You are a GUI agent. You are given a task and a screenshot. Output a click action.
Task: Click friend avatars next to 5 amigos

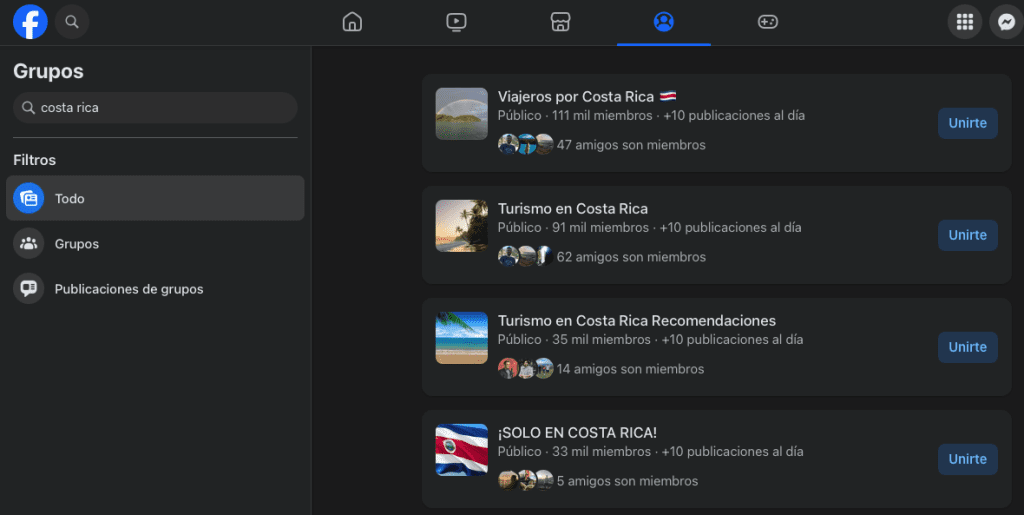pyautogui.click(x=526, y=480)
